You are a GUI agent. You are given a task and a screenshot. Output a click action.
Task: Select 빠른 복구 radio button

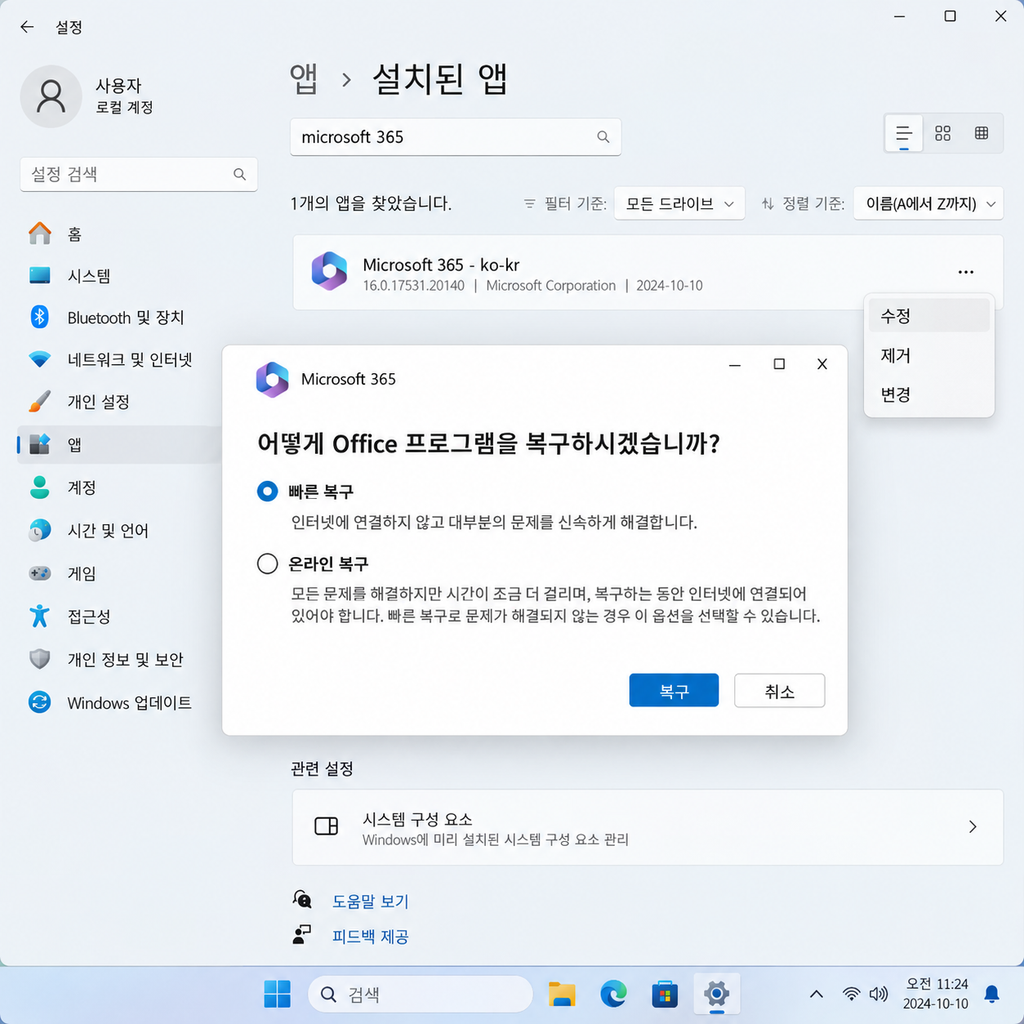point(267,491)
